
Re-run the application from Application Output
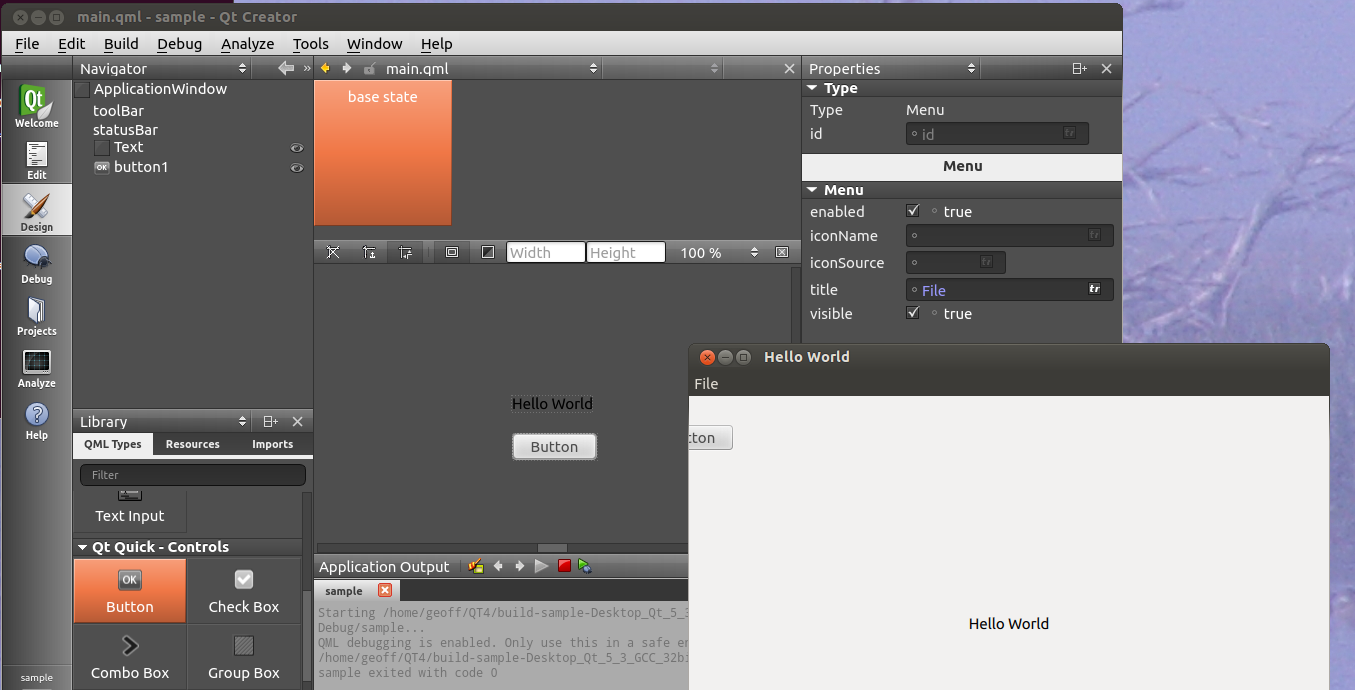click(x=541, y=566)
